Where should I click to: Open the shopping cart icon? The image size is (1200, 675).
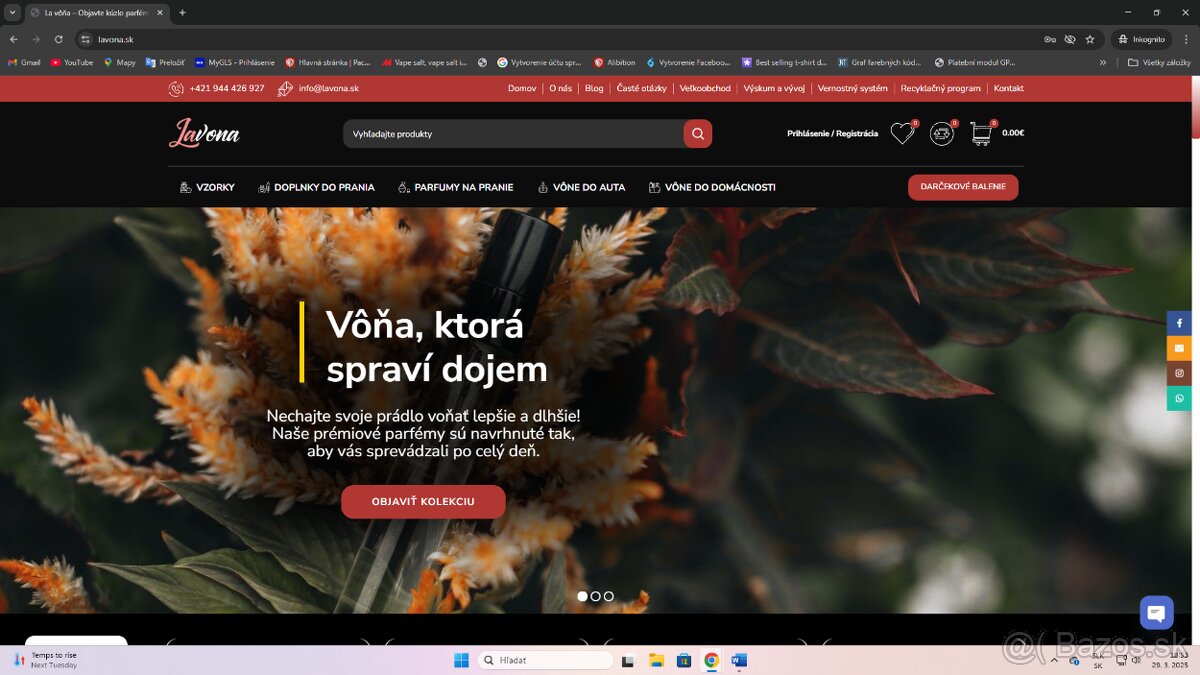981,134
